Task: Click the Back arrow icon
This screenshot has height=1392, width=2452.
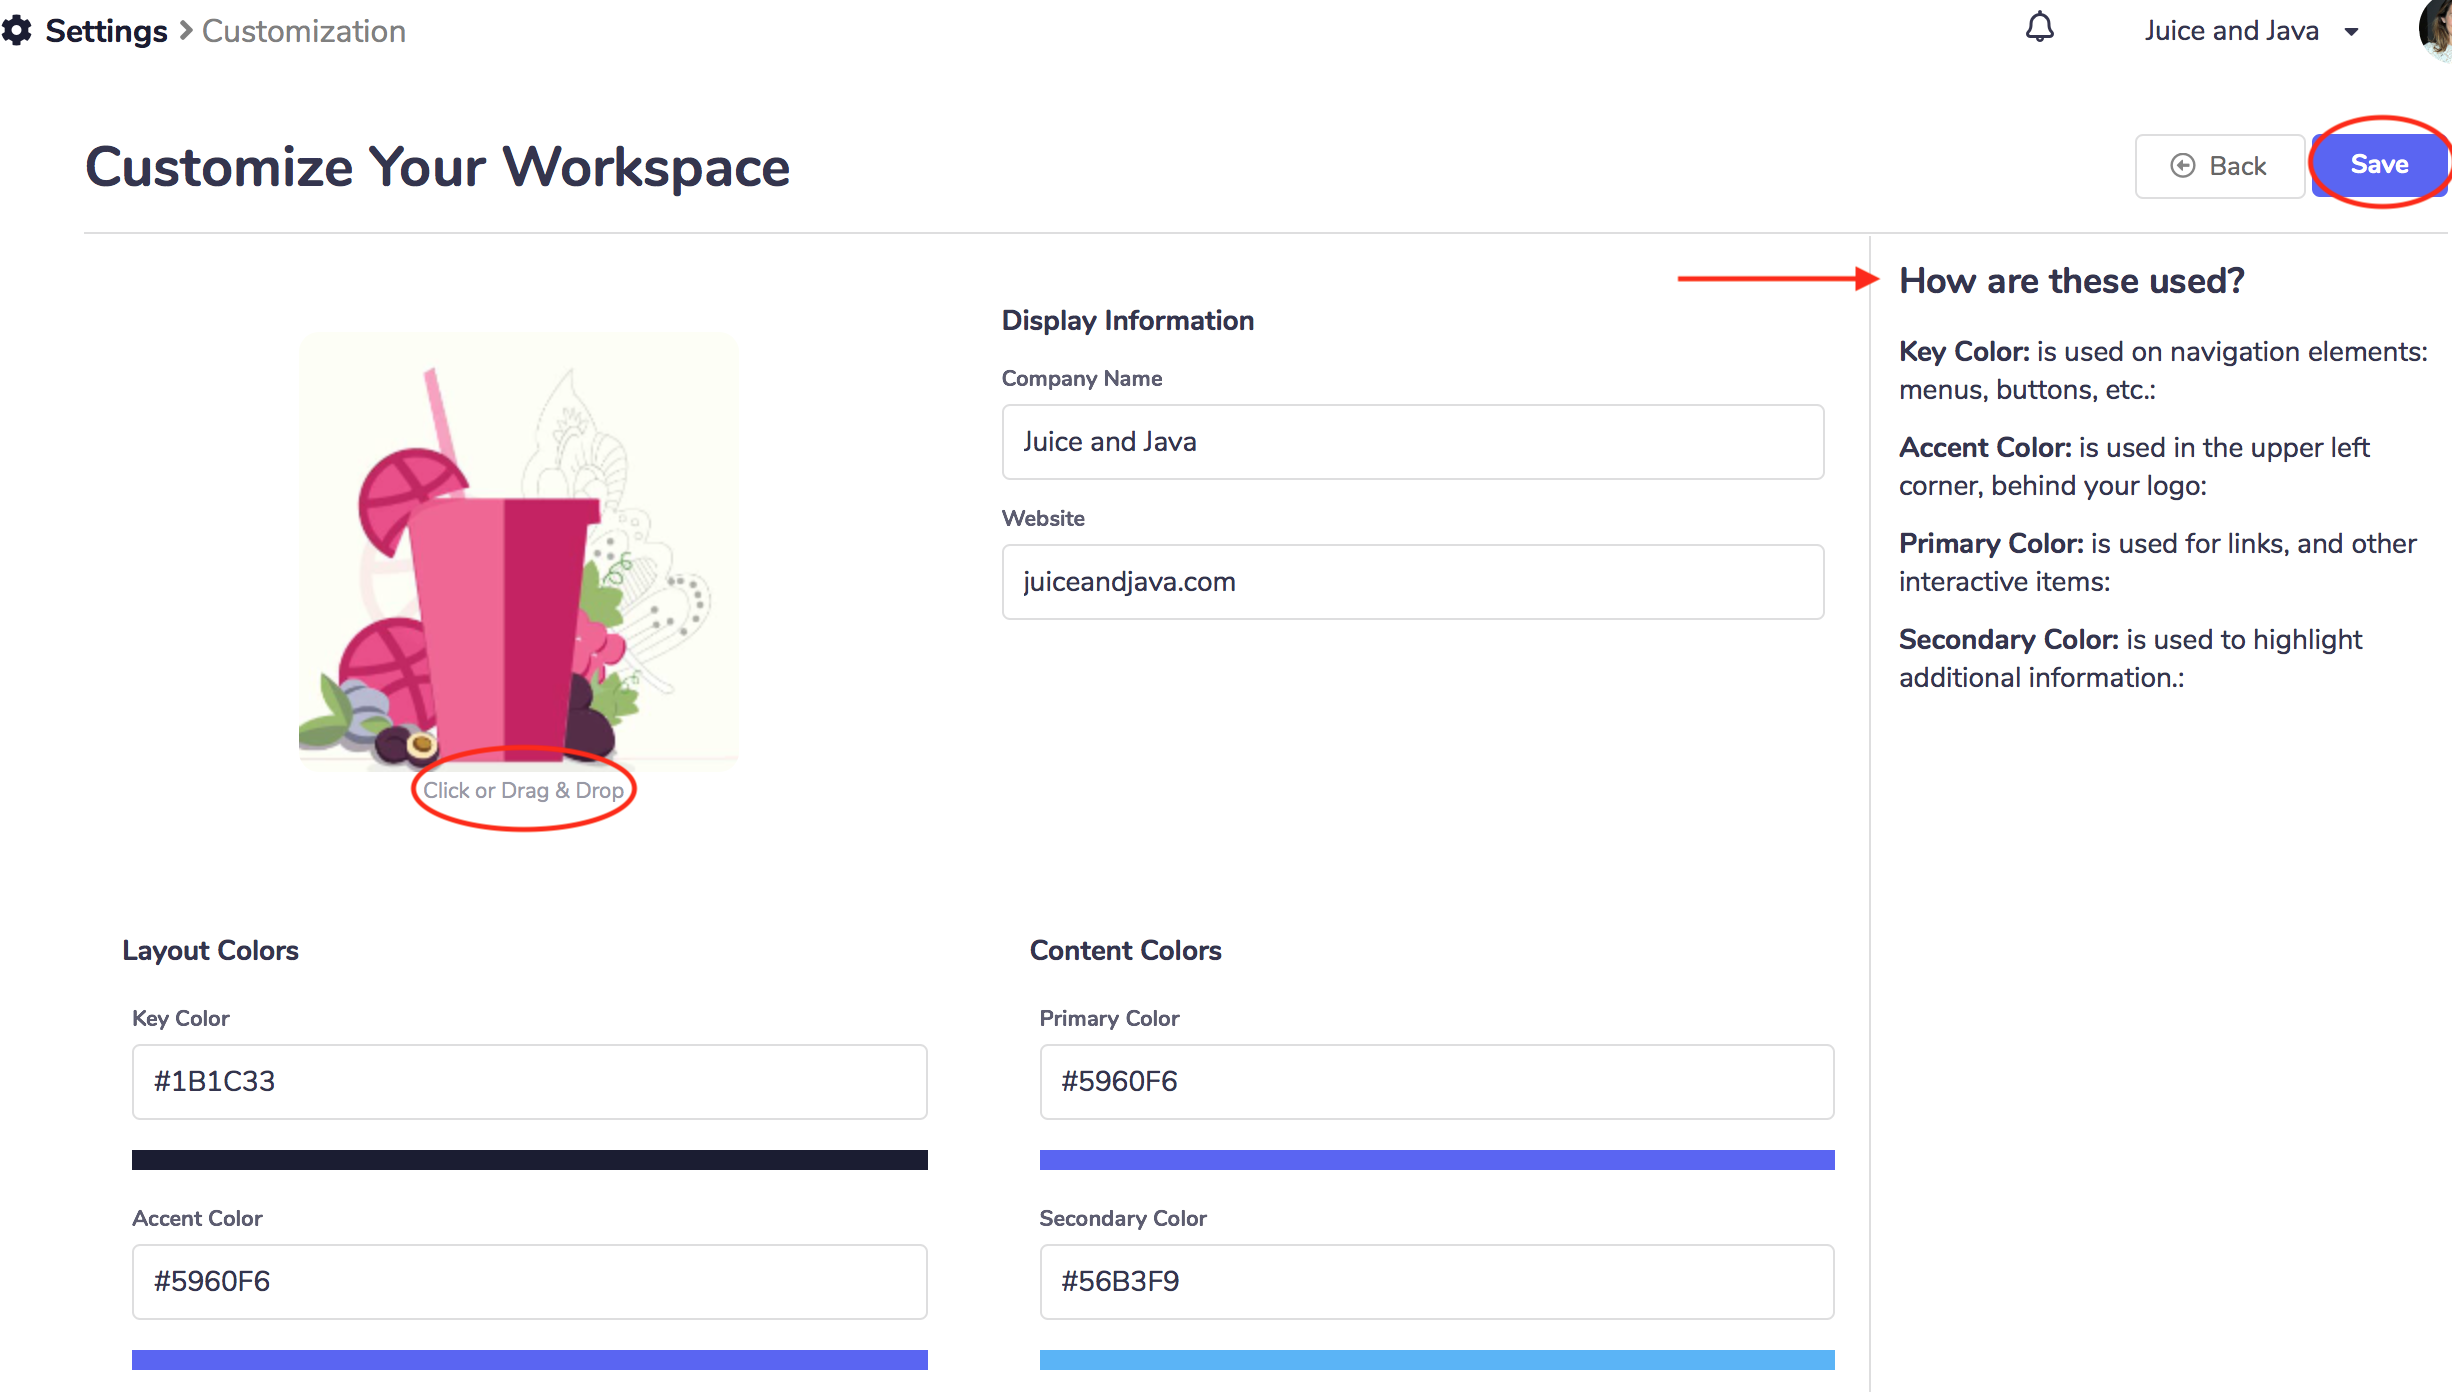Action: [x=2182, y=166]
